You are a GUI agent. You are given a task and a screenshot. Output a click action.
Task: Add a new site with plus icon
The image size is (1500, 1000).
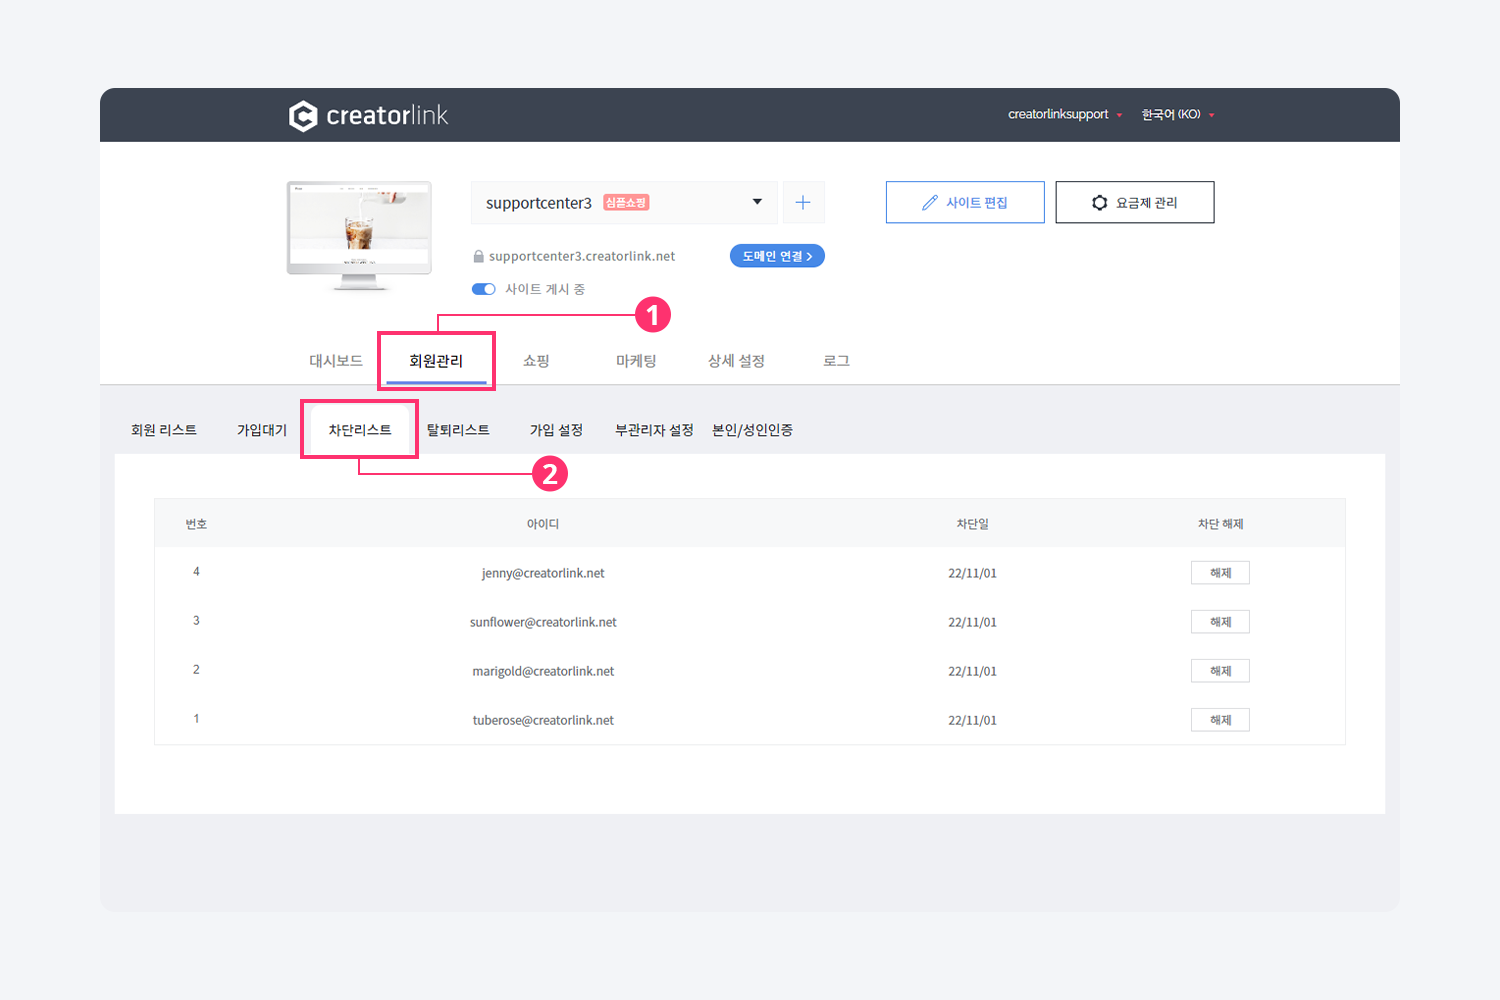(x=803, y=202)
